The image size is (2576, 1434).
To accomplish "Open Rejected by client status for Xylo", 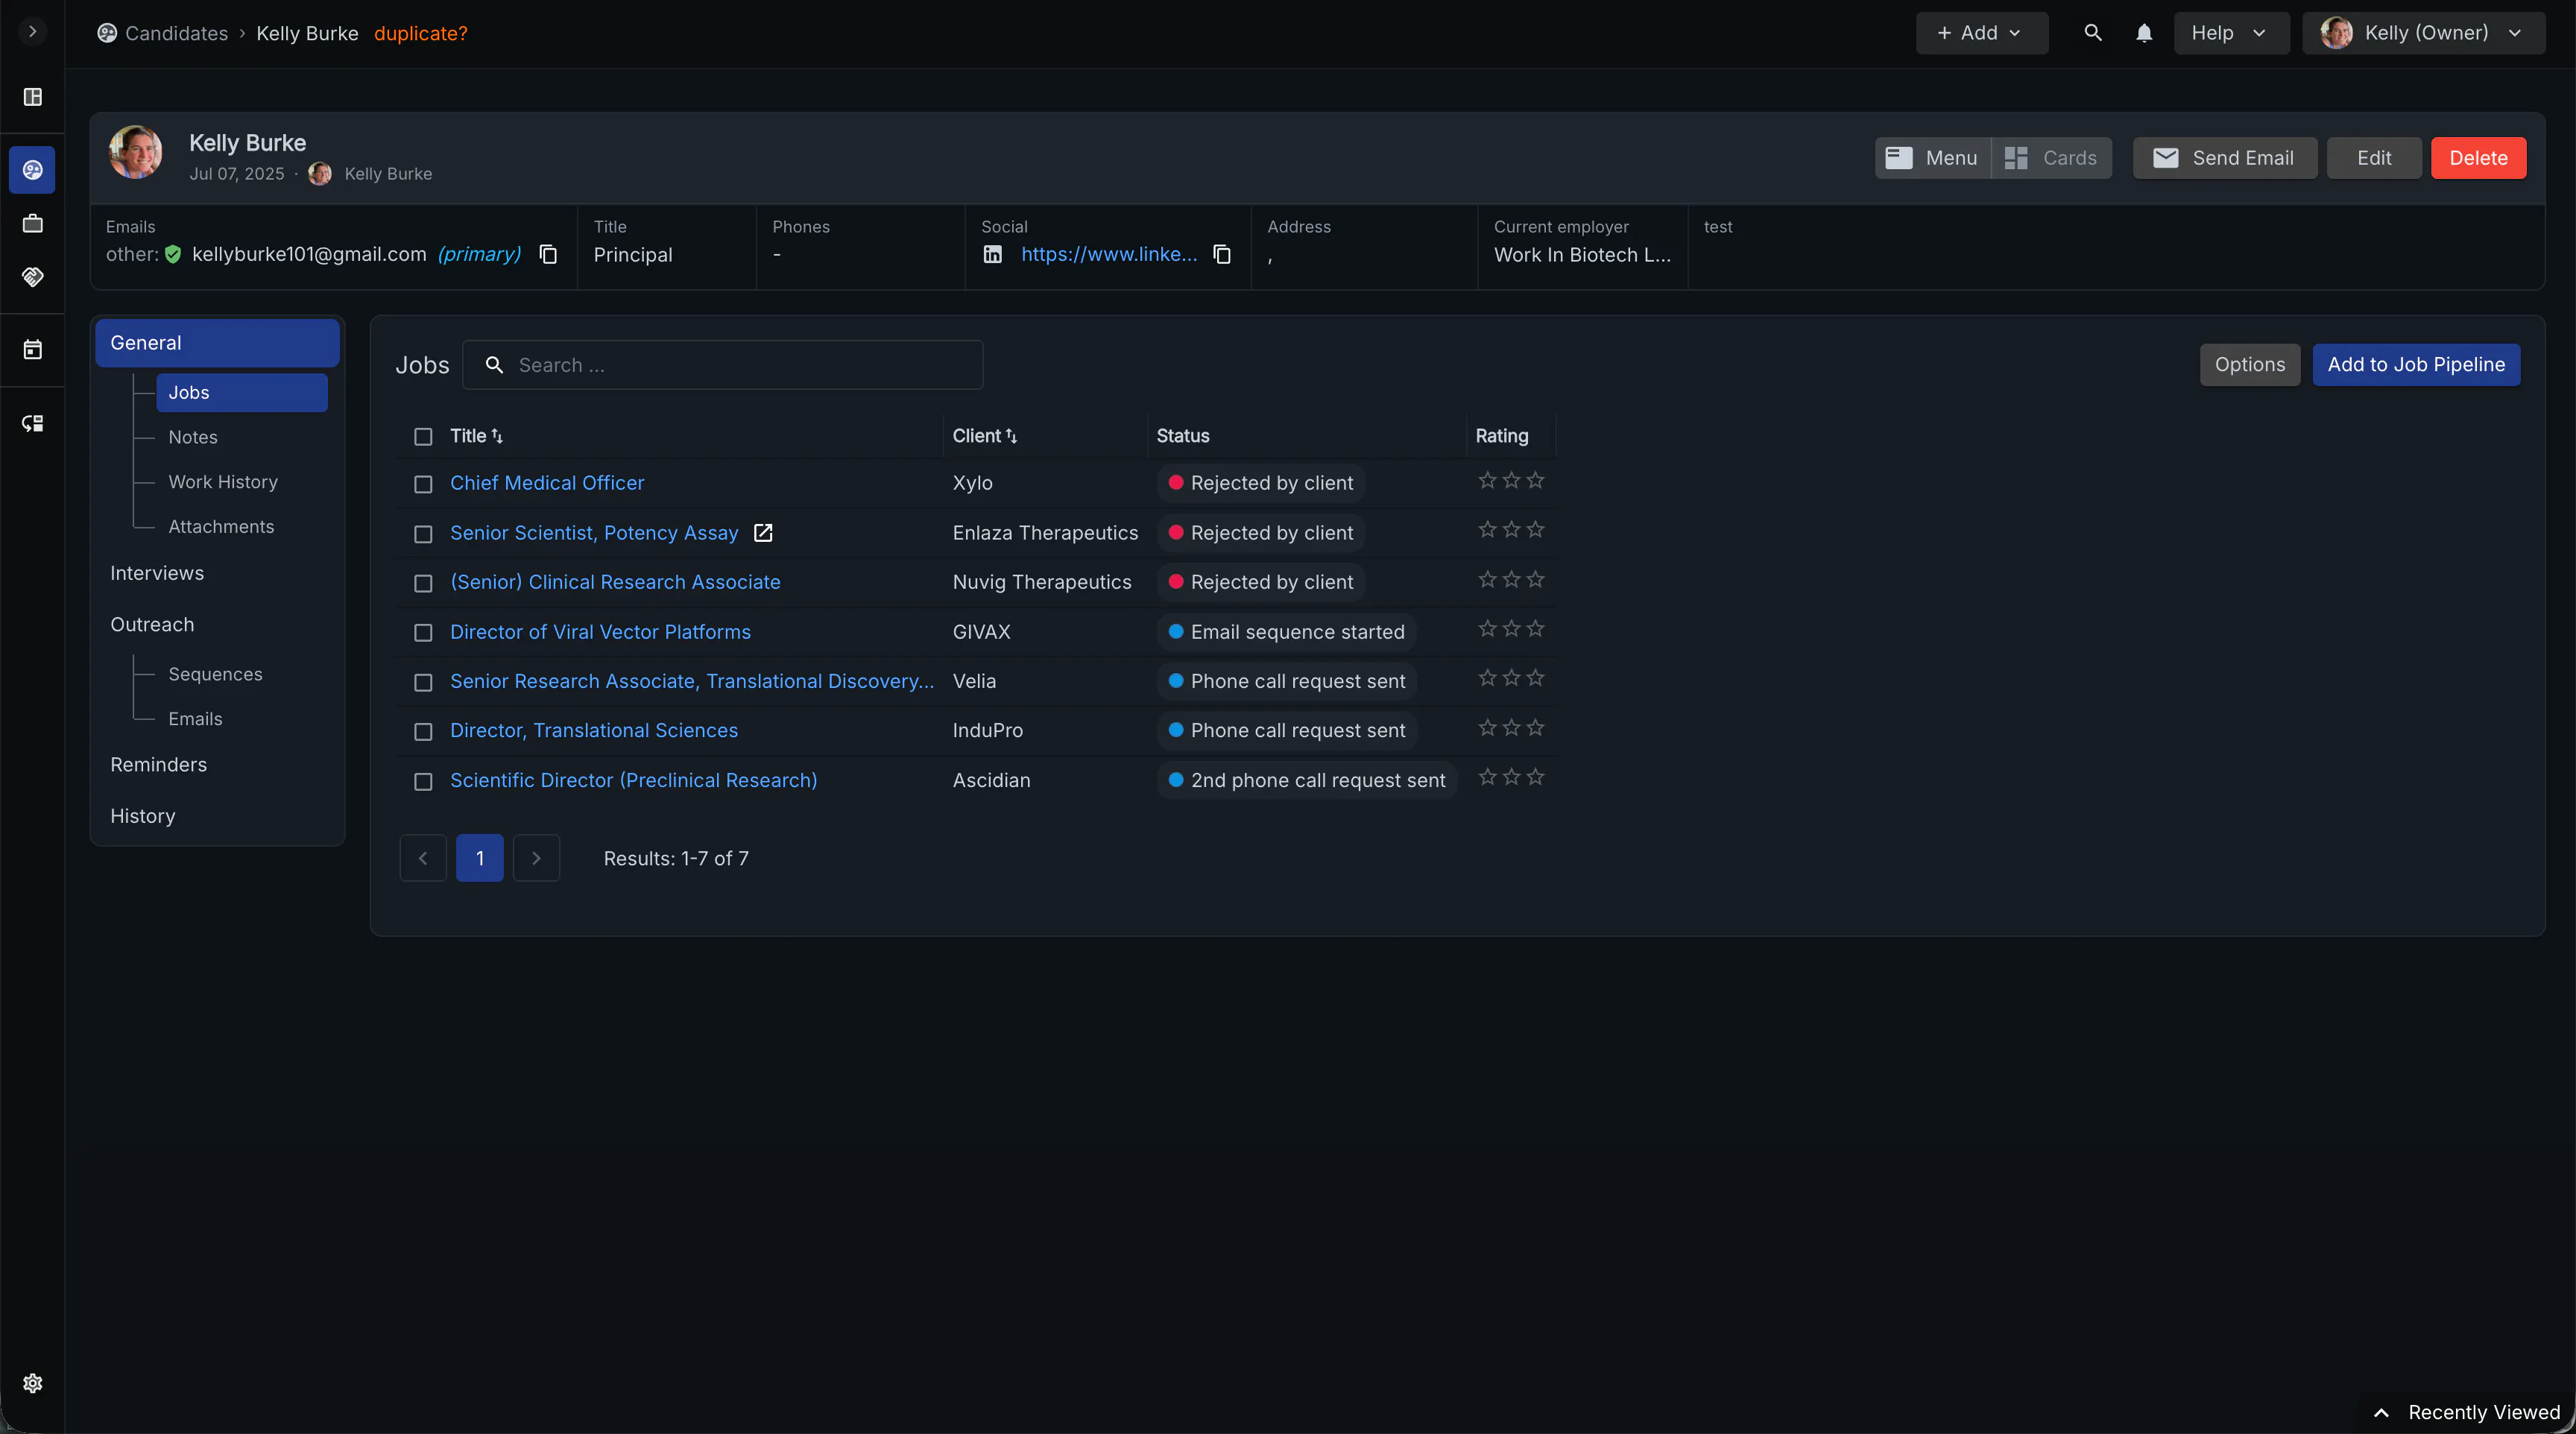I will 1261,483.
